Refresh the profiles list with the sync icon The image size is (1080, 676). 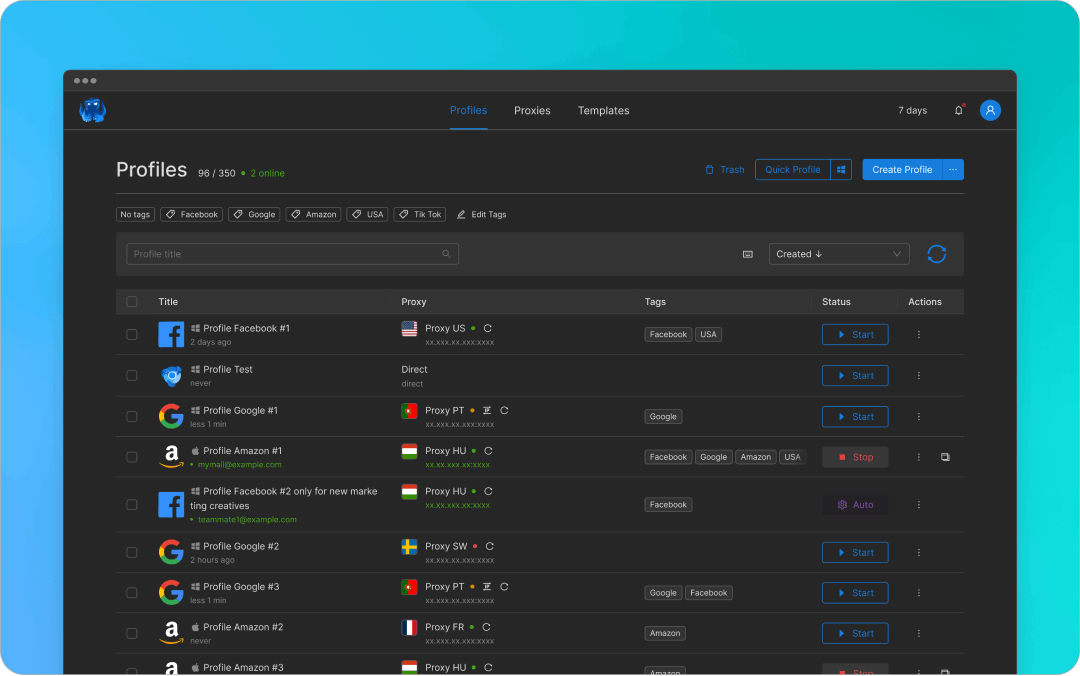click(x=936, y=254)
